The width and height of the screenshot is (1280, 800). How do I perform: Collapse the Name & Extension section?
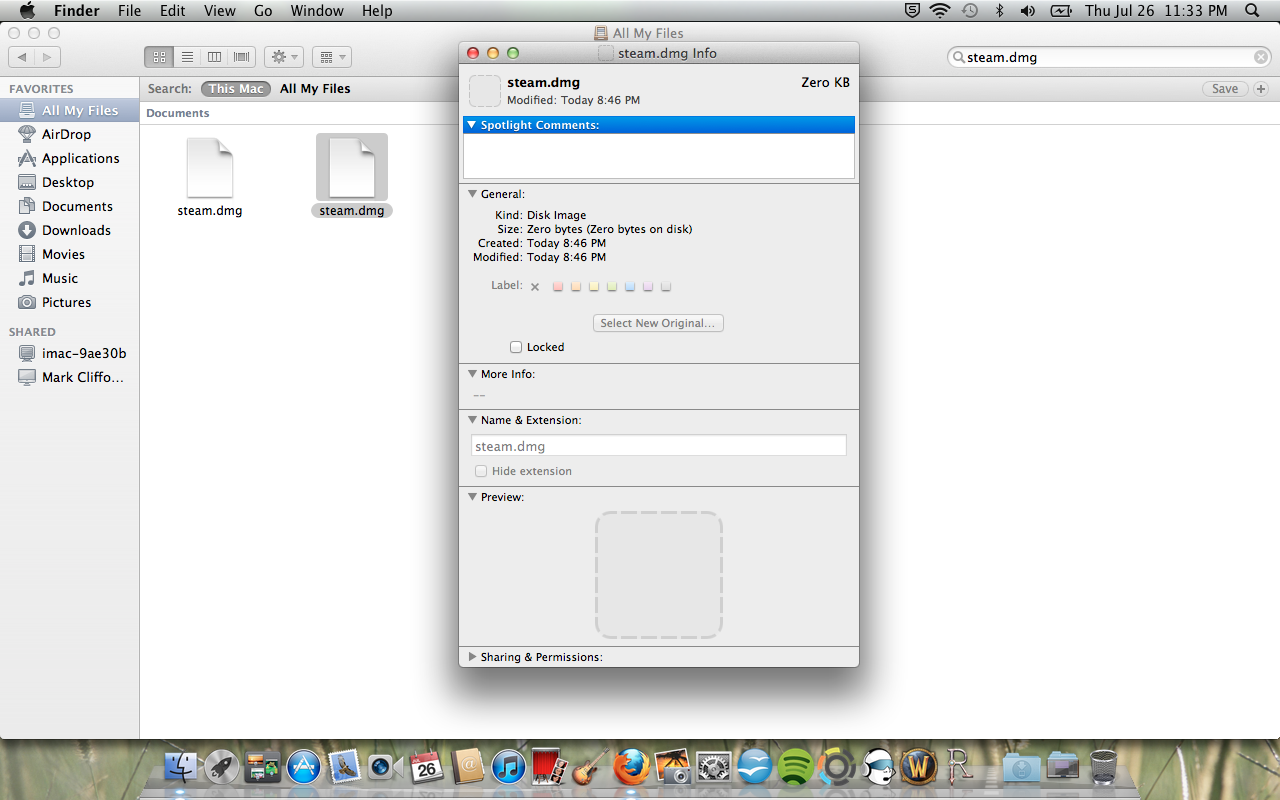pyautogui.click(x=472, y=420)
